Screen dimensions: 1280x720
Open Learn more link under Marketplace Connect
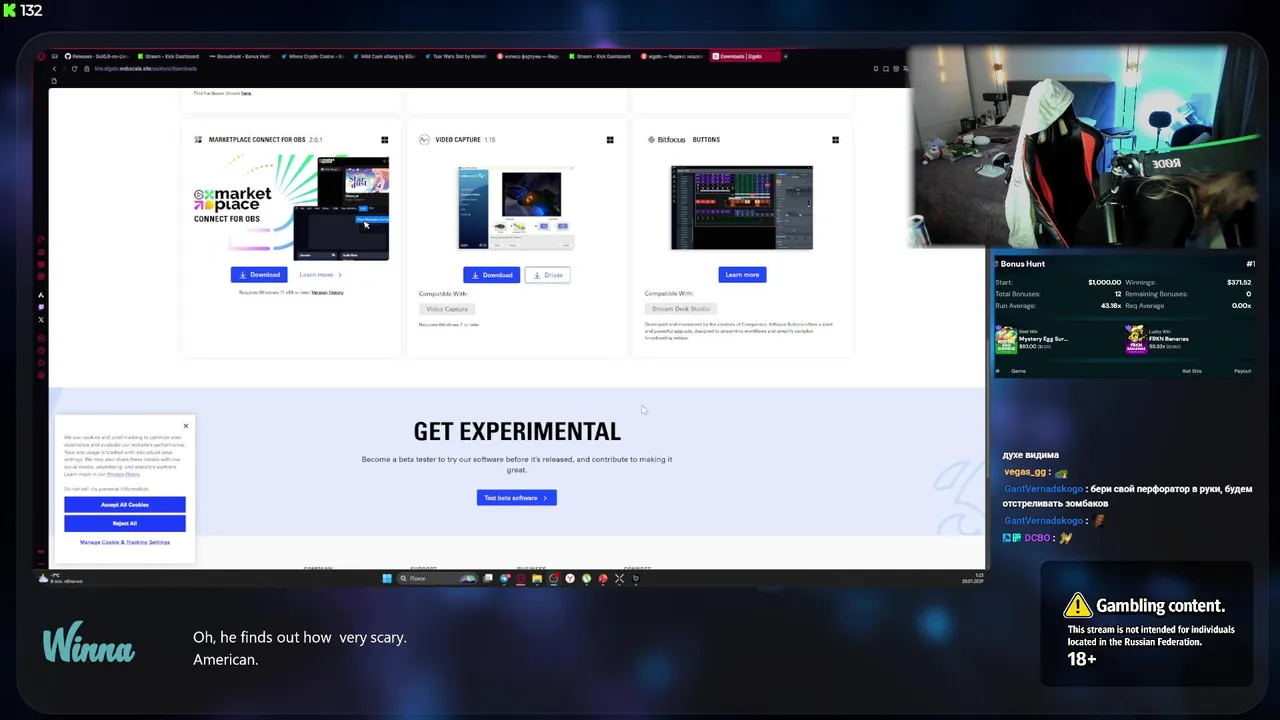320,274
